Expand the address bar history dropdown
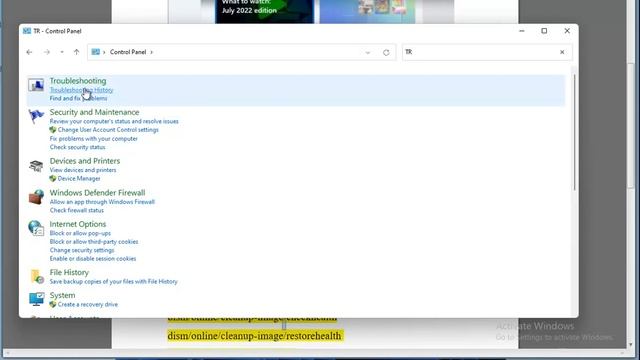This screenshot has height=360, width=640. [368, 52]
